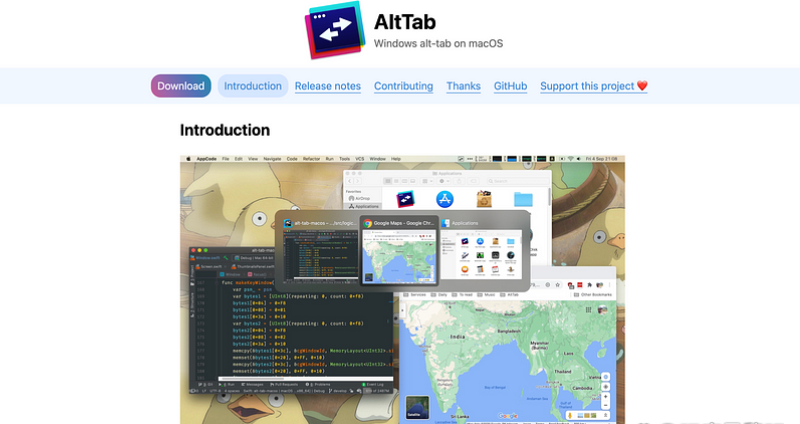Open the Event Log in AppCode
This screenshot has width=800, height=424.
[372, 385]
